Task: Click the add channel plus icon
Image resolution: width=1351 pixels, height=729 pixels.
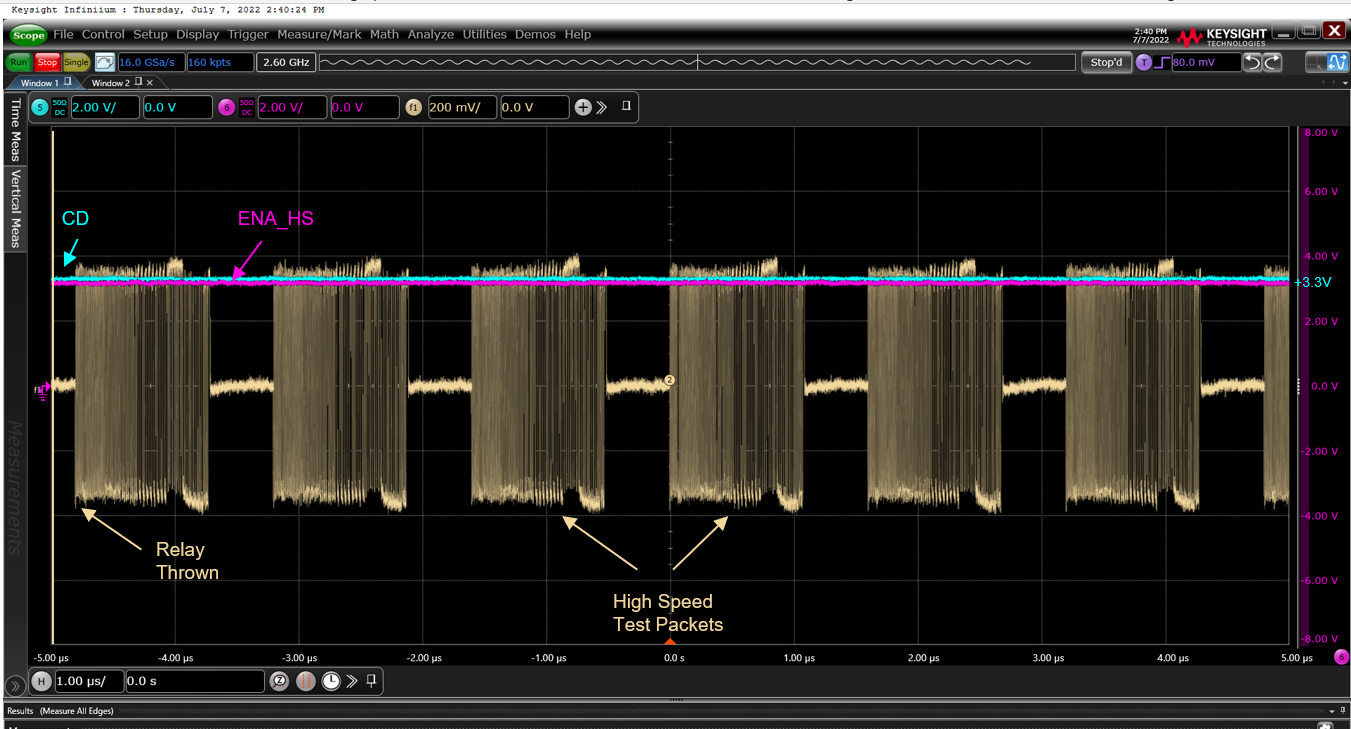Action: click(583, 107)
